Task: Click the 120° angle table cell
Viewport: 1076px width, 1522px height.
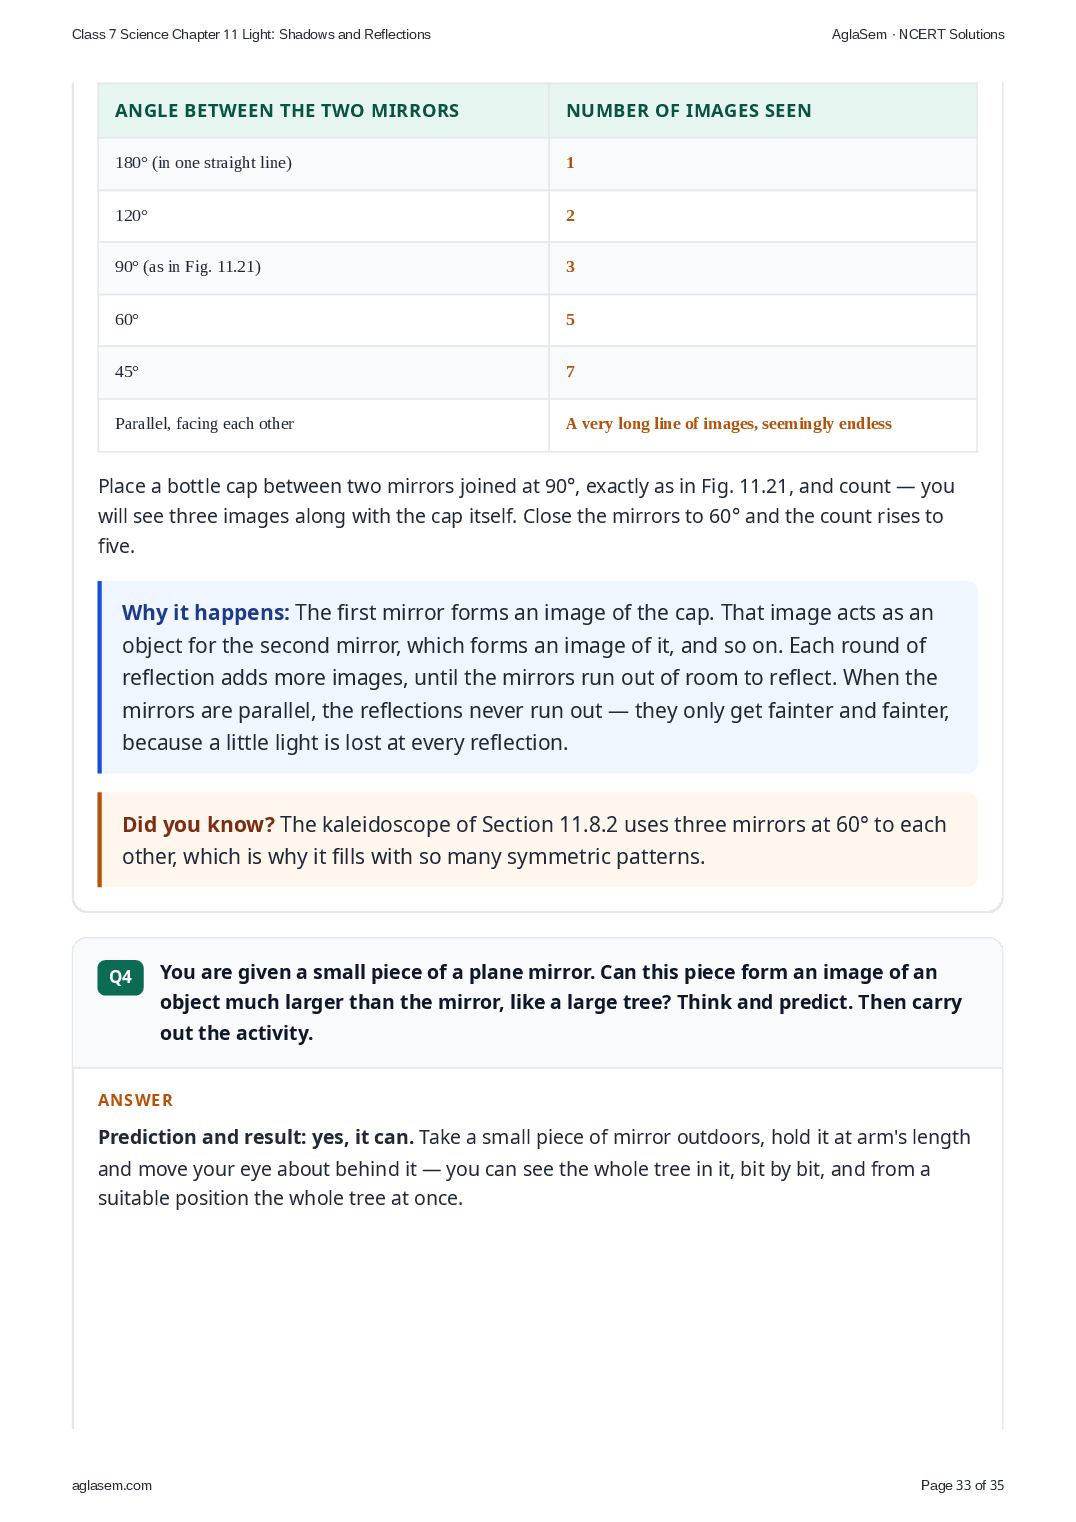Action: click(323, 216)
